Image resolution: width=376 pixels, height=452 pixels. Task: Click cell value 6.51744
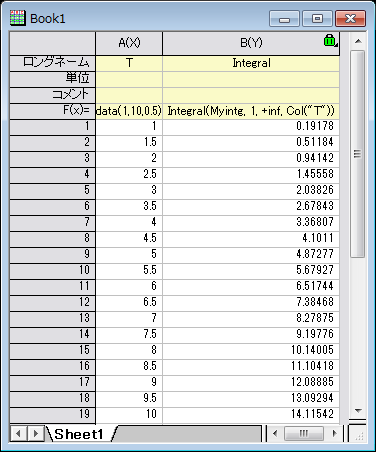251,287
